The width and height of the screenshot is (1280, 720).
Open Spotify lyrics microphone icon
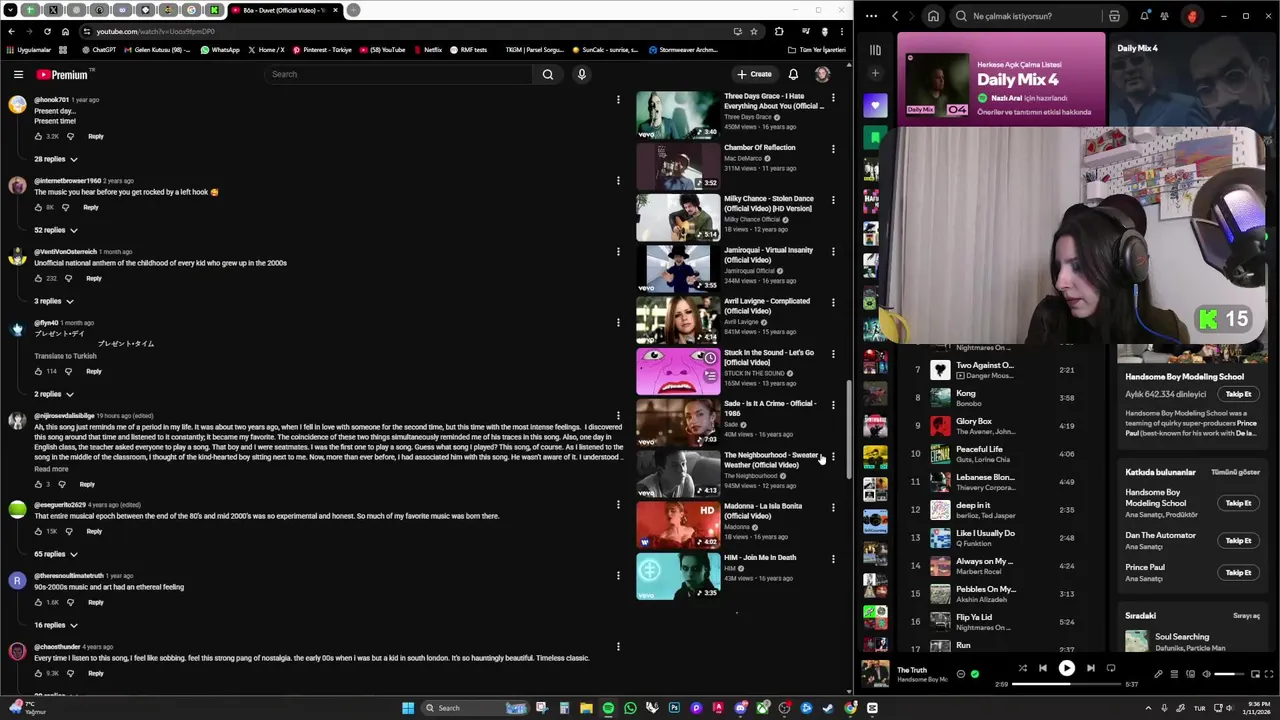point(1158,674)
